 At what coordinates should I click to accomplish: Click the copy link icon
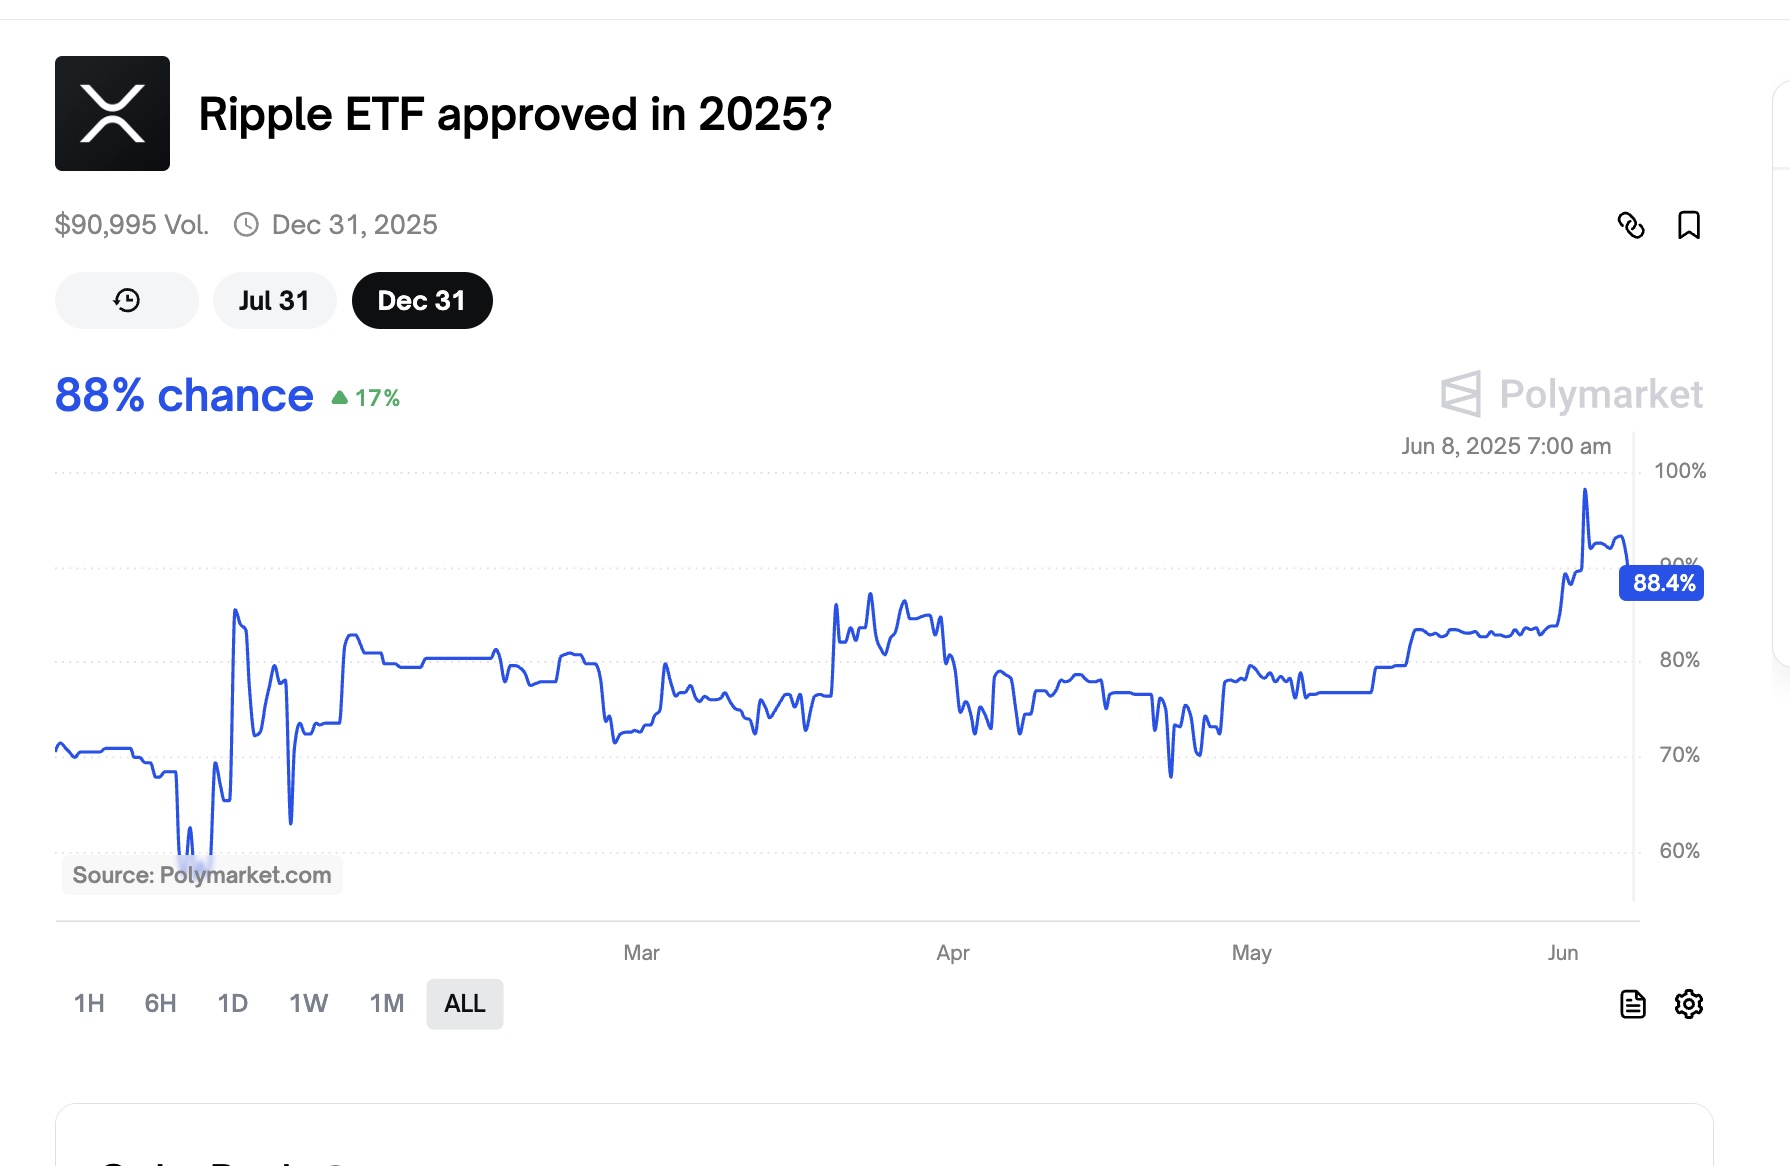[1631, 225]
